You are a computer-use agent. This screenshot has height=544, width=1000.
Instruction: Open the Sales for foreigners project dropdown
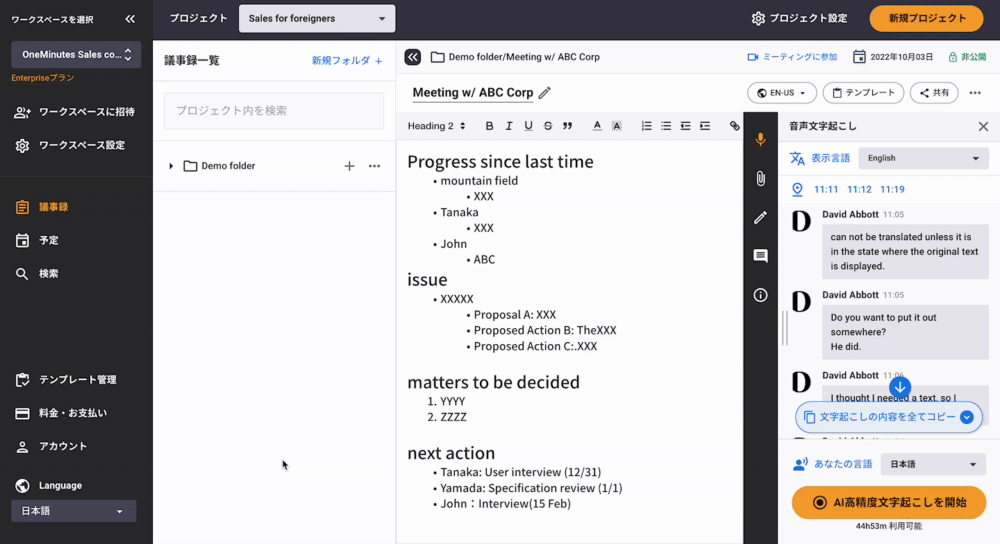click(317, 18)
